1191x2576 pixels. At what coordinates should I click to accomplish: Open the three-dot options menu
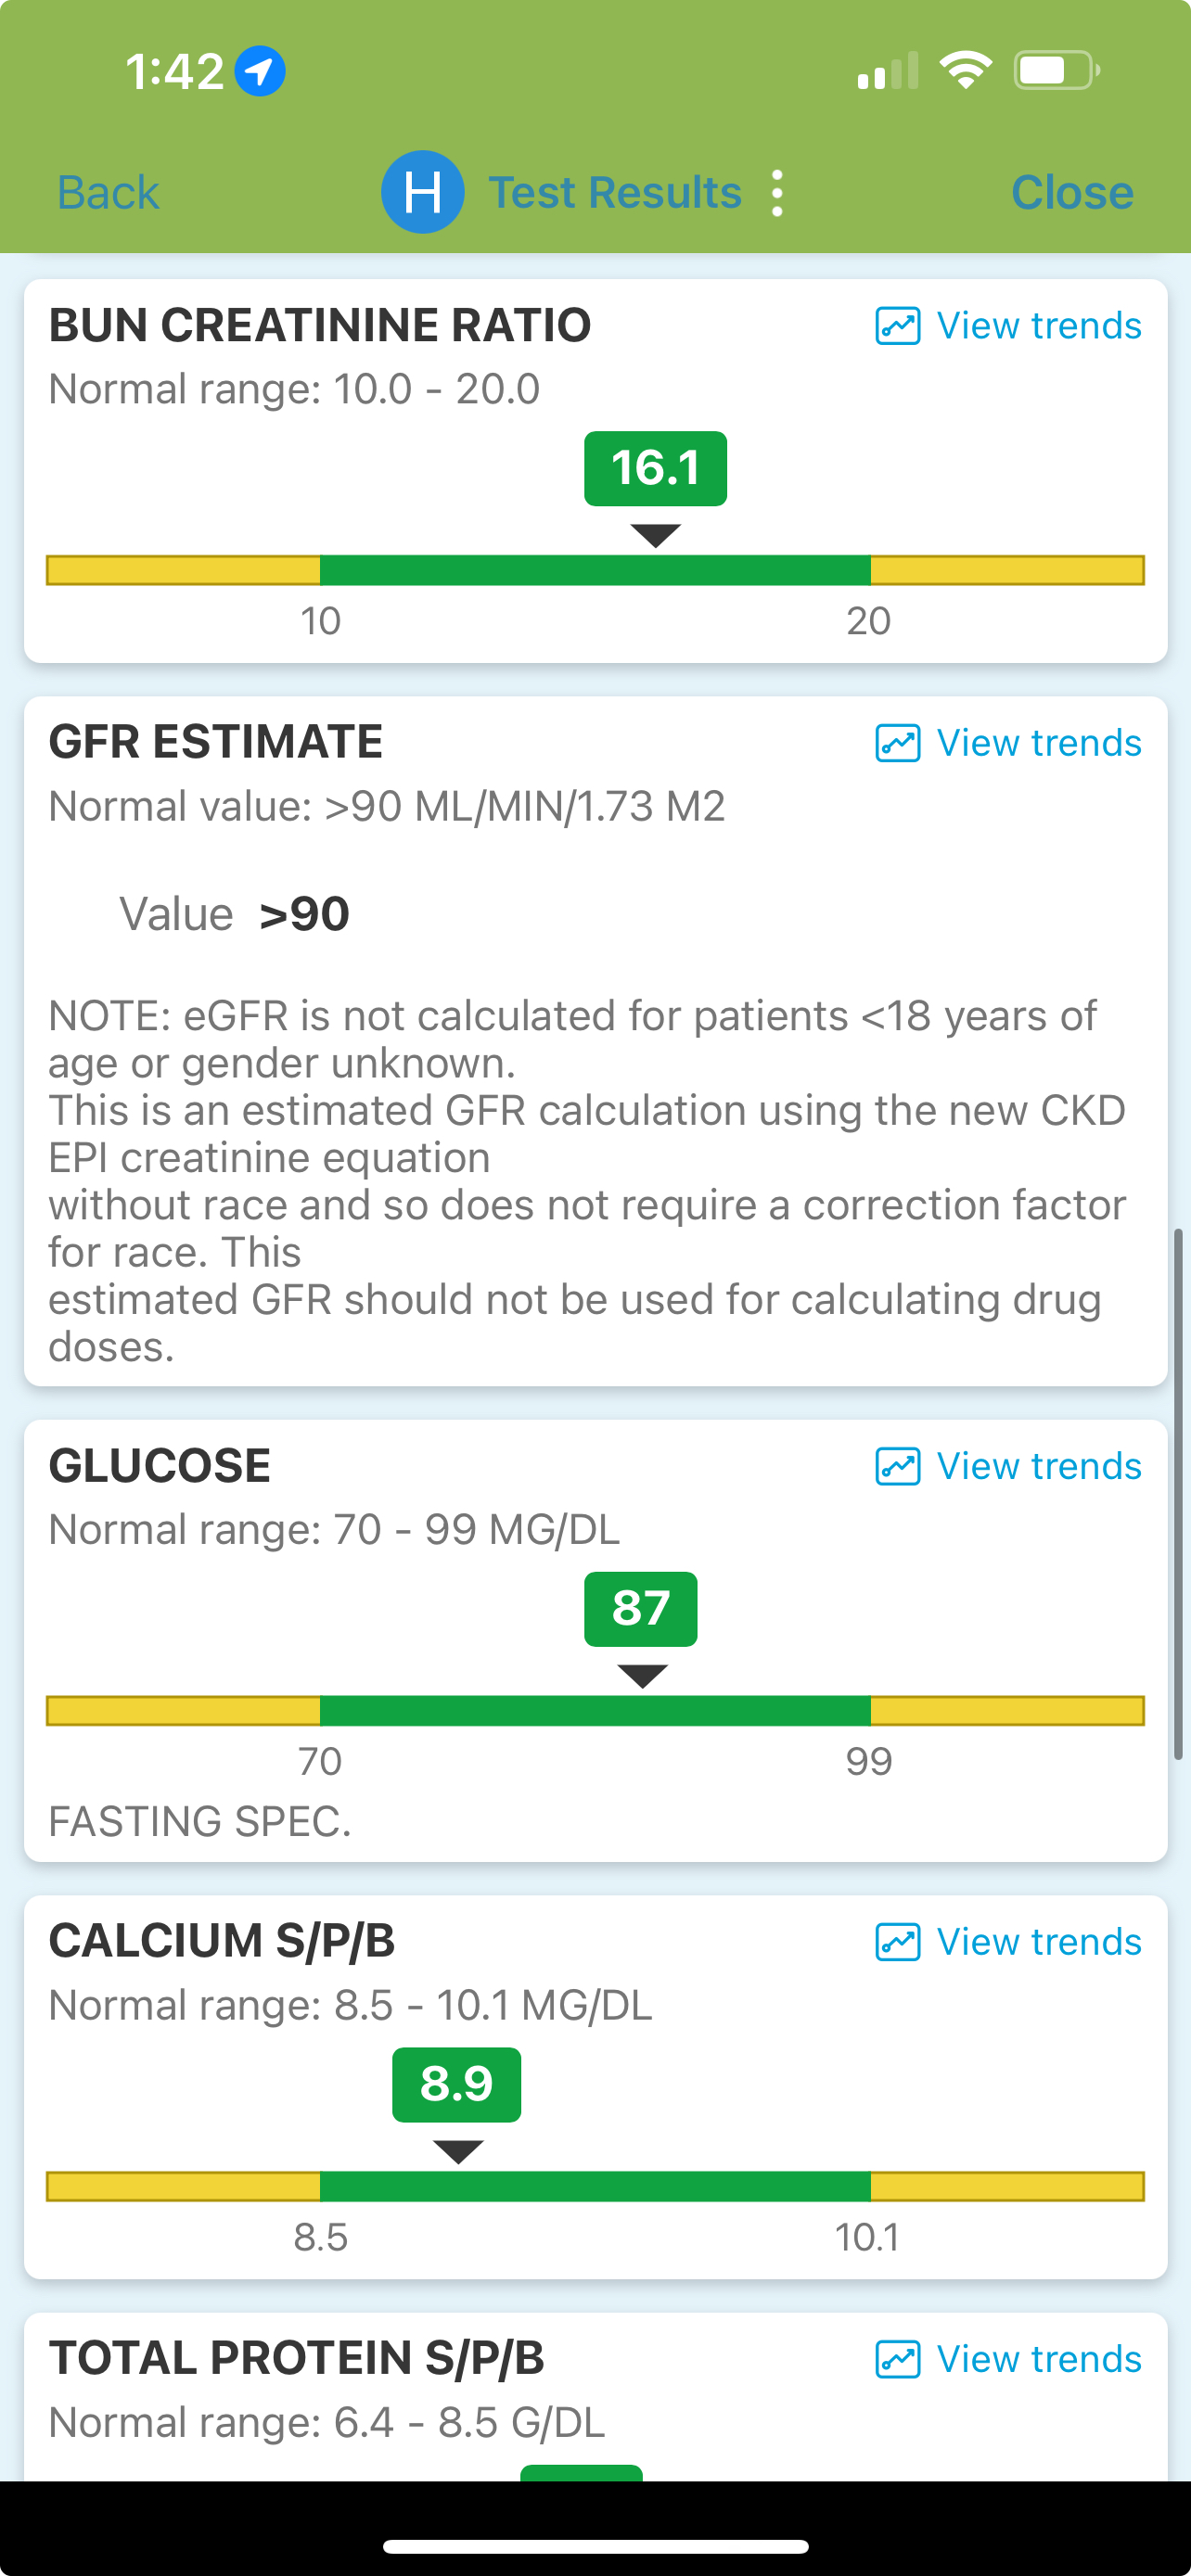click(777, 193)
